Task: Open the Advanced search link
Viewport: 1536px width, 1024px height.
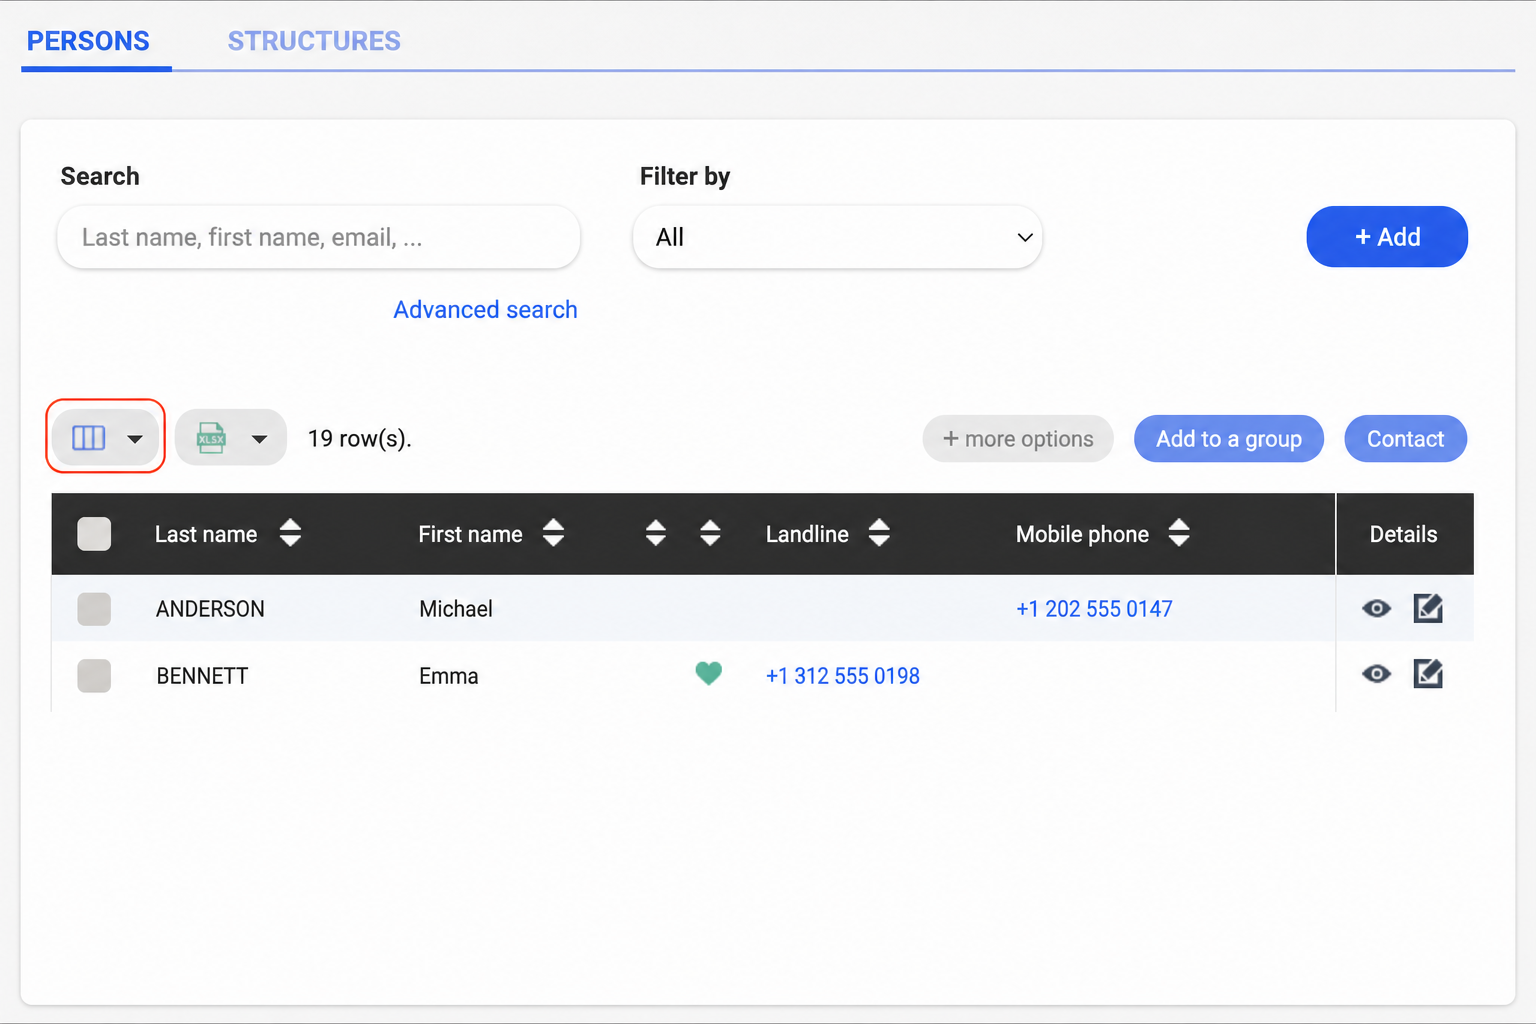Action: [485, 310]
